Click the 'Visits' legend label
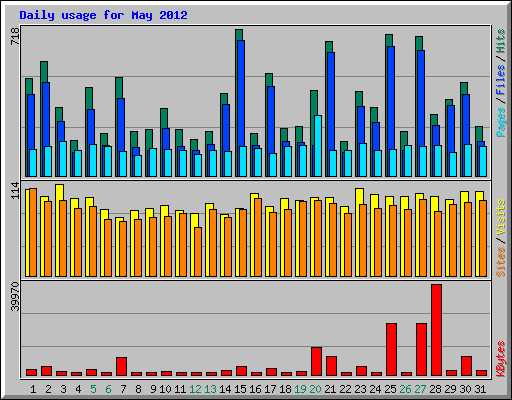This screenshot has height=400, width=512. 500,217
